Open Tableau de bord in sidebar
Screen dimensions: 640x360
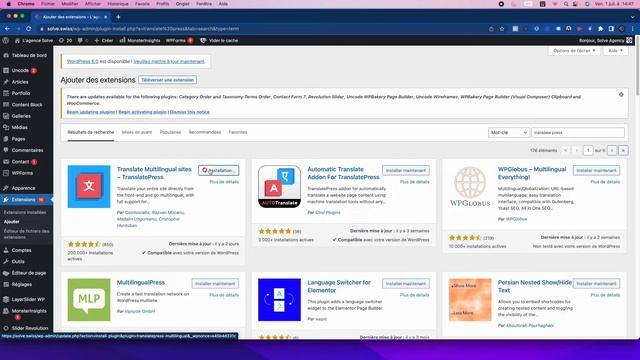point(29,55)
